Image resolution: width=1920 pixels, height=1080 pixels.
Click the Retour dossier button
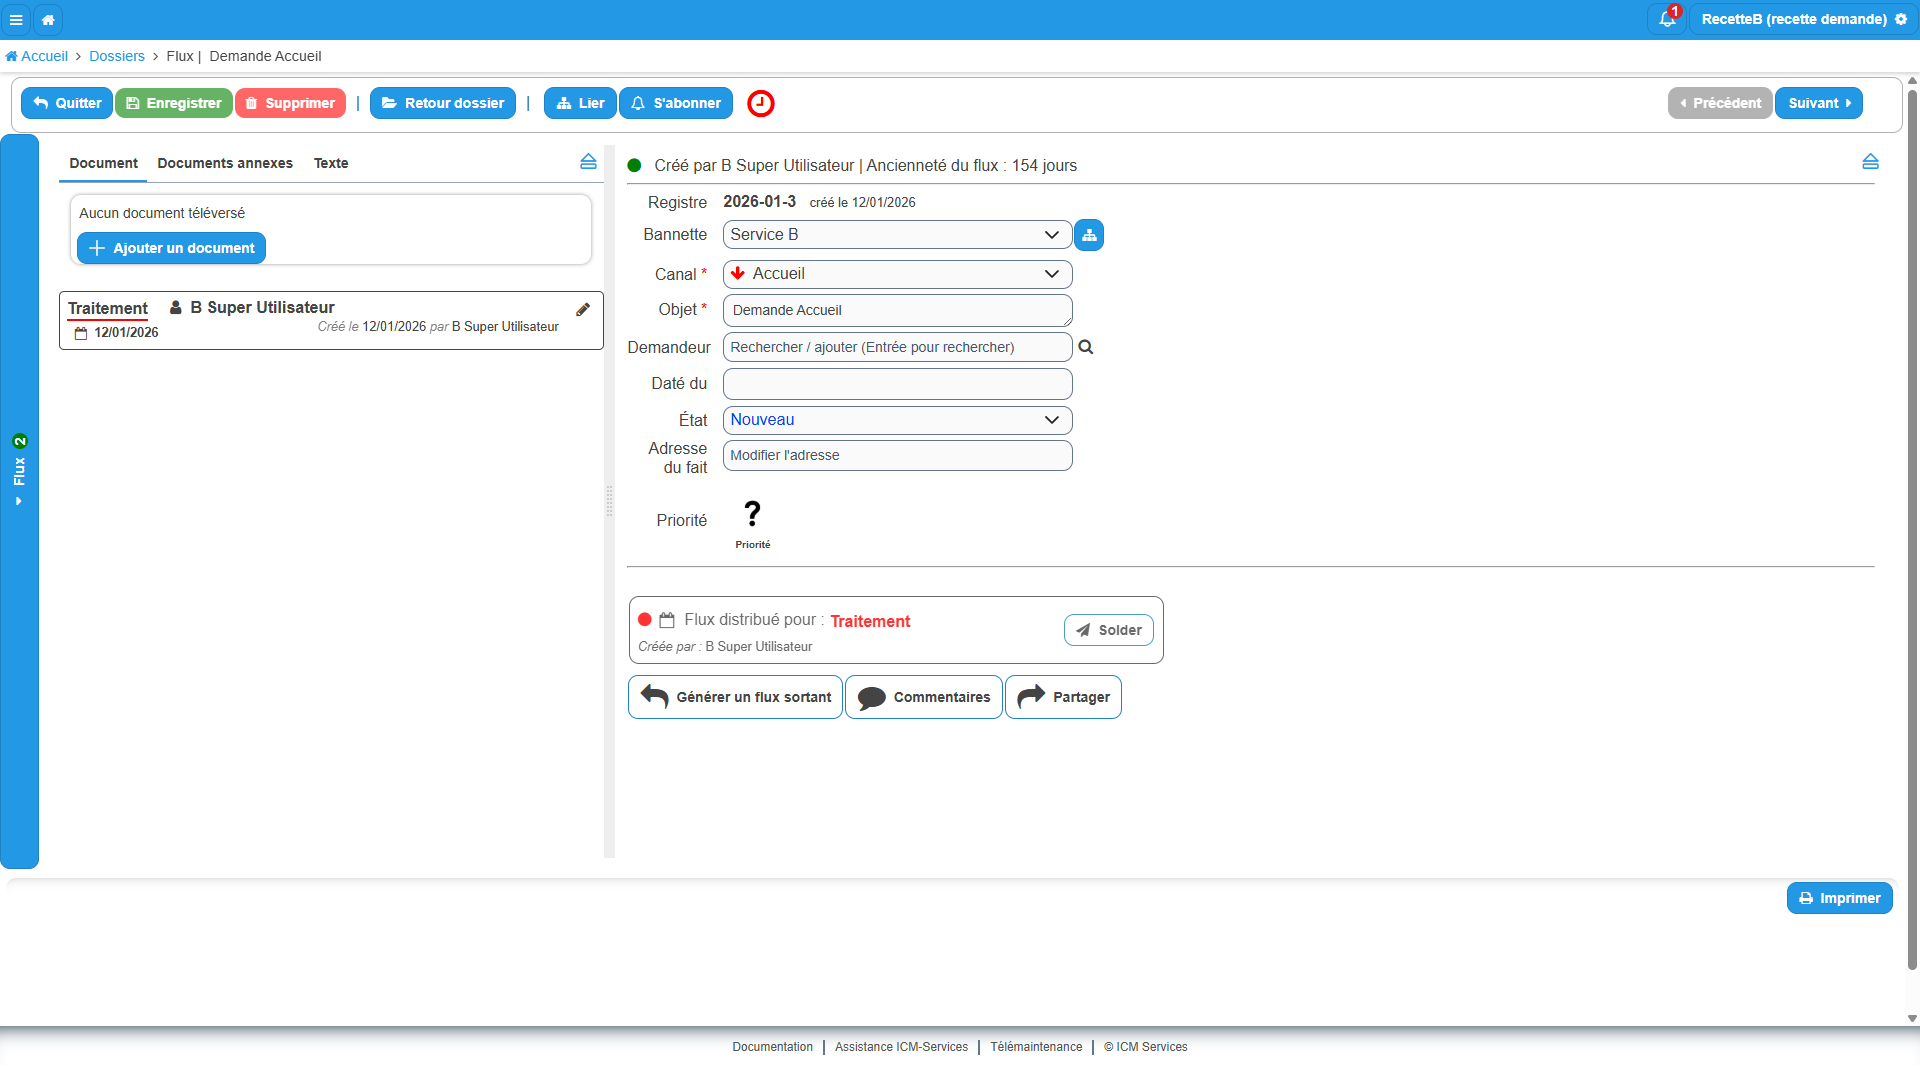point(443,103)
